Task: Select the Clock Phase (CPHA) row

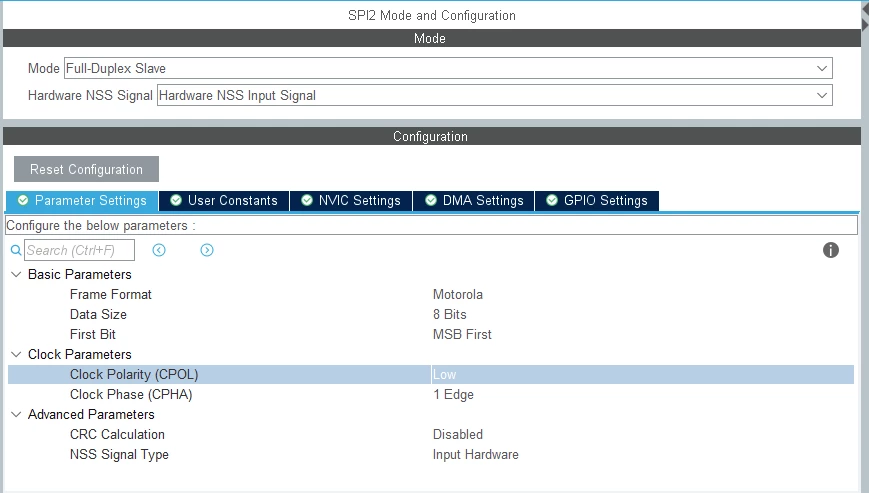Action: point(431,394)
